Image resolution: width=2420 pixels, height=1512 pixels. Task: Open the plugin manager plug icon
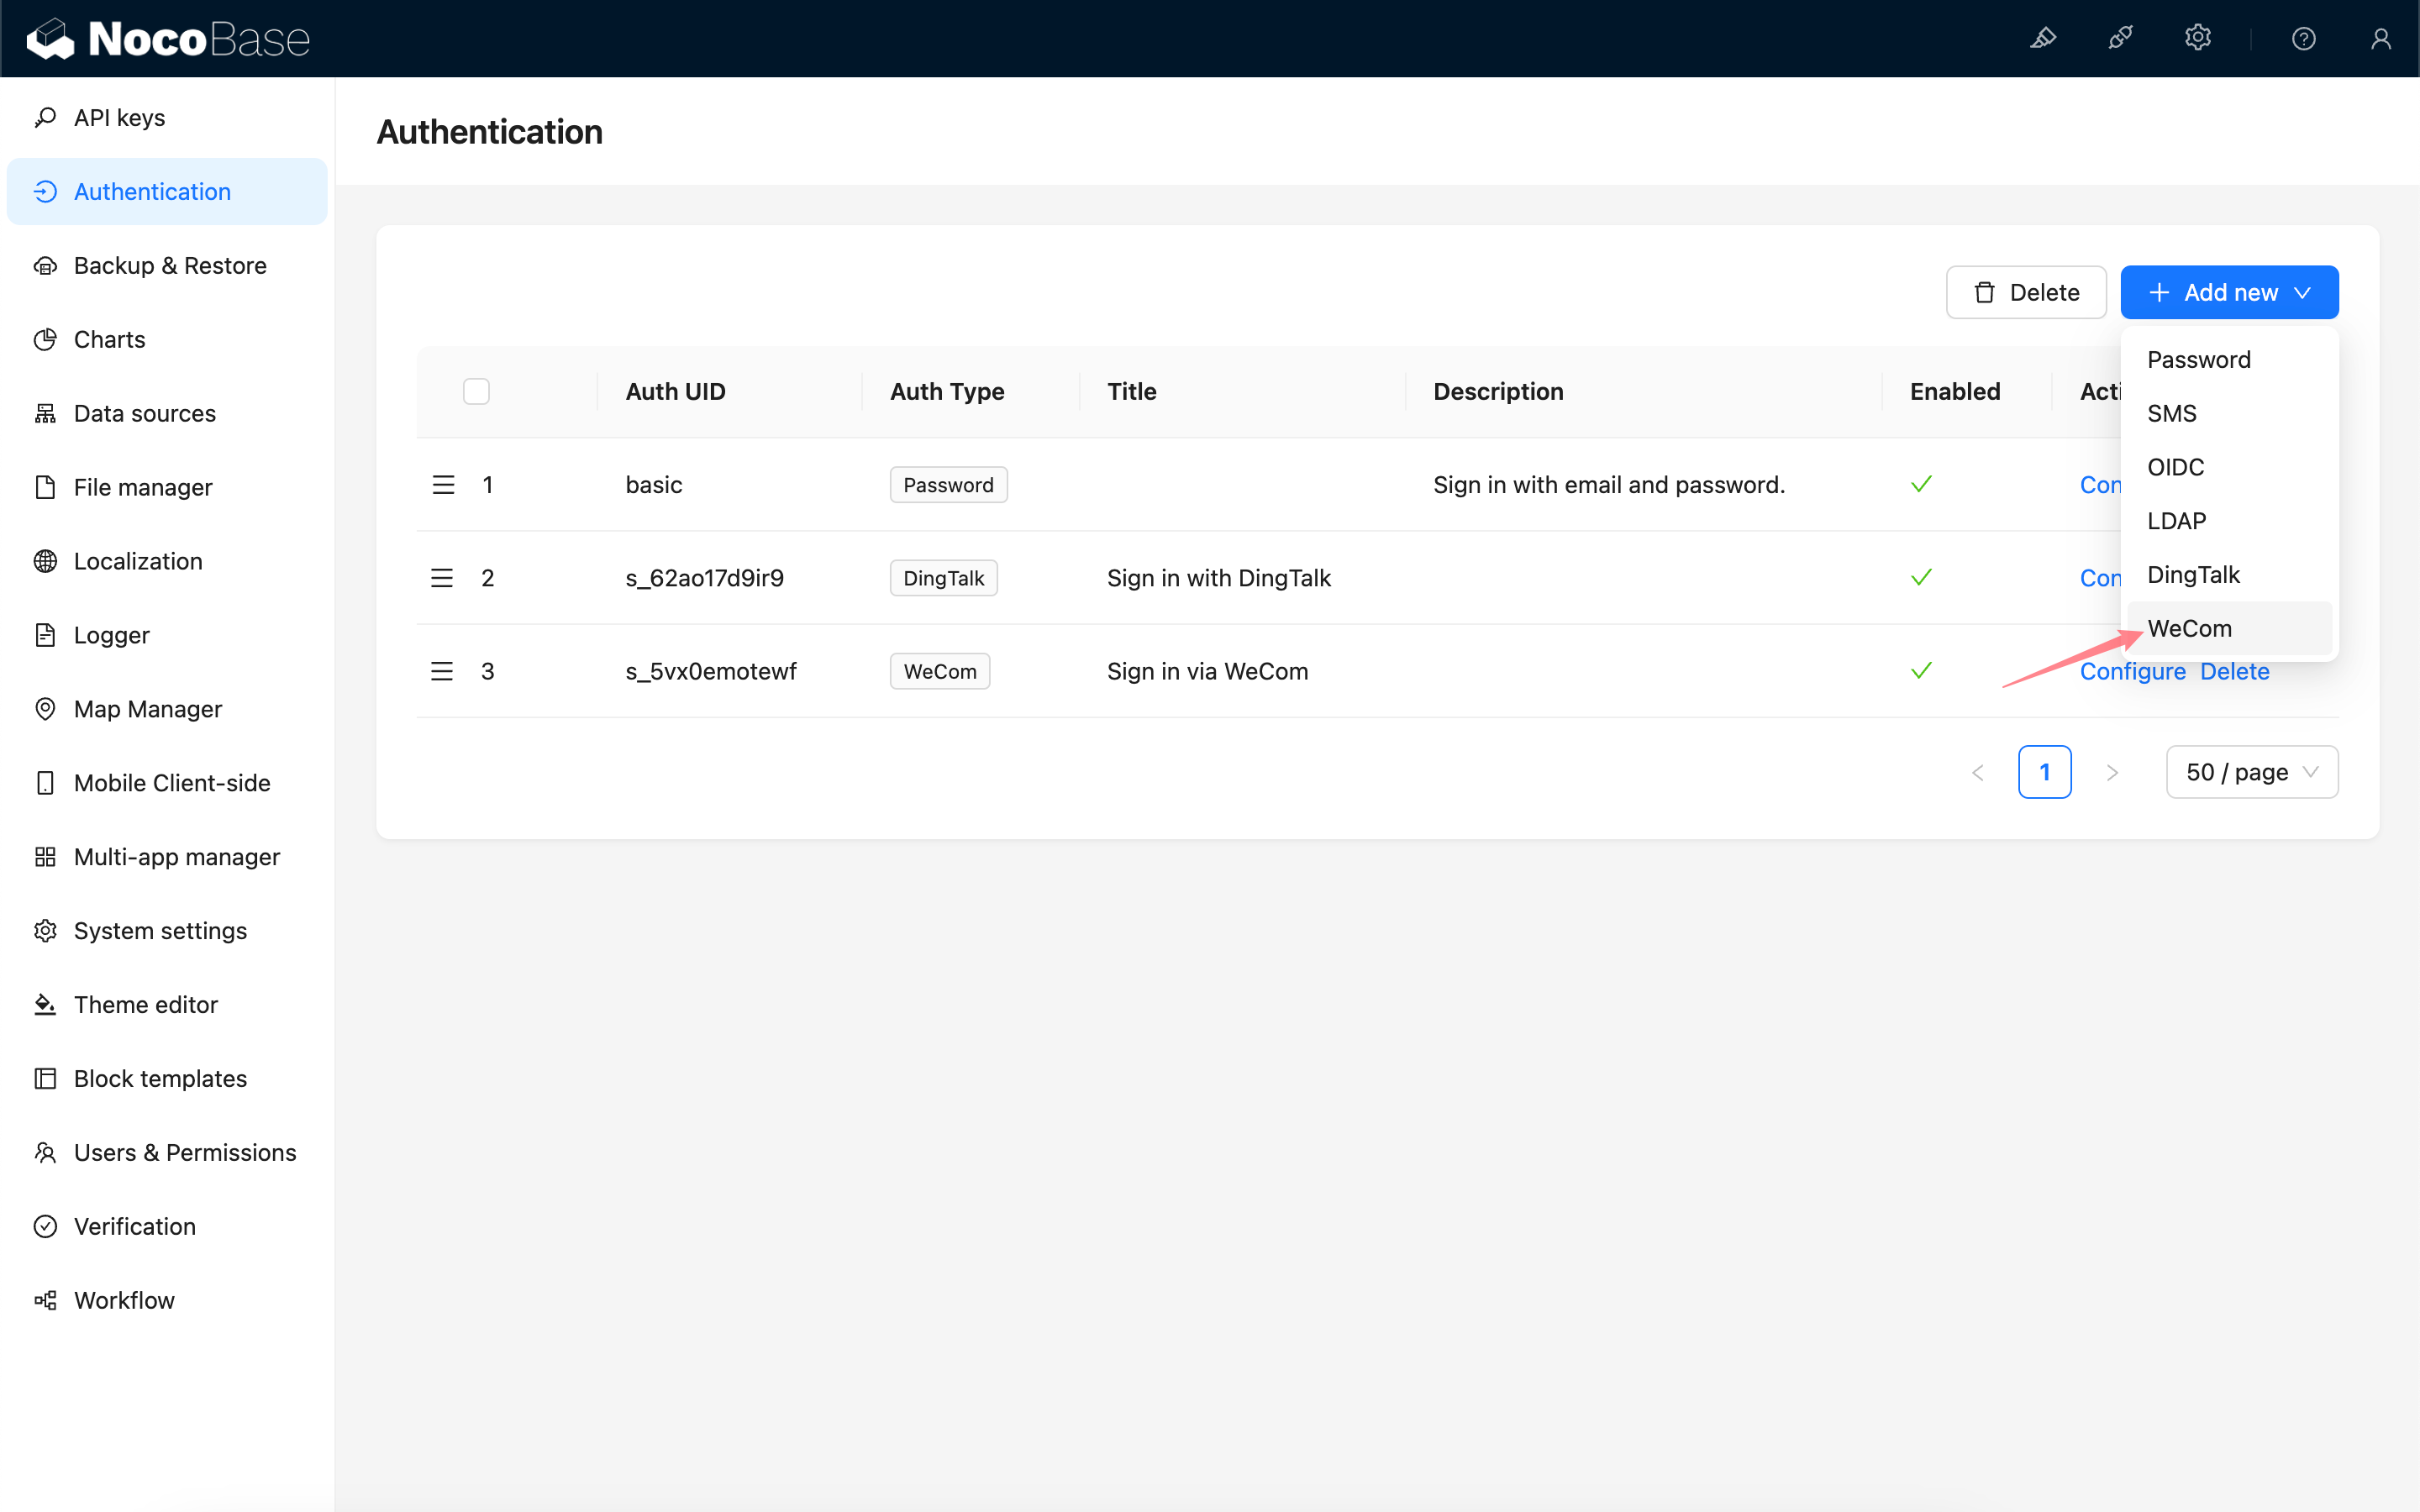[x=2120, y=38]
